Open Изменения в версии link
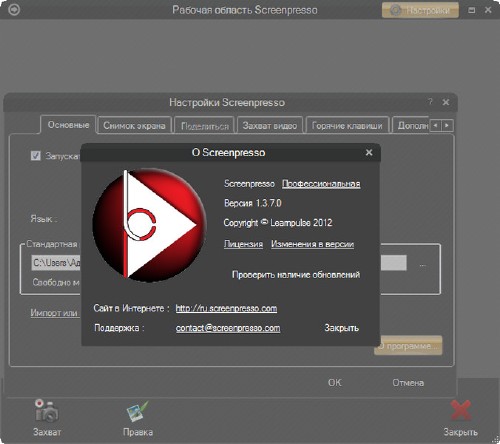 (312, 244)
